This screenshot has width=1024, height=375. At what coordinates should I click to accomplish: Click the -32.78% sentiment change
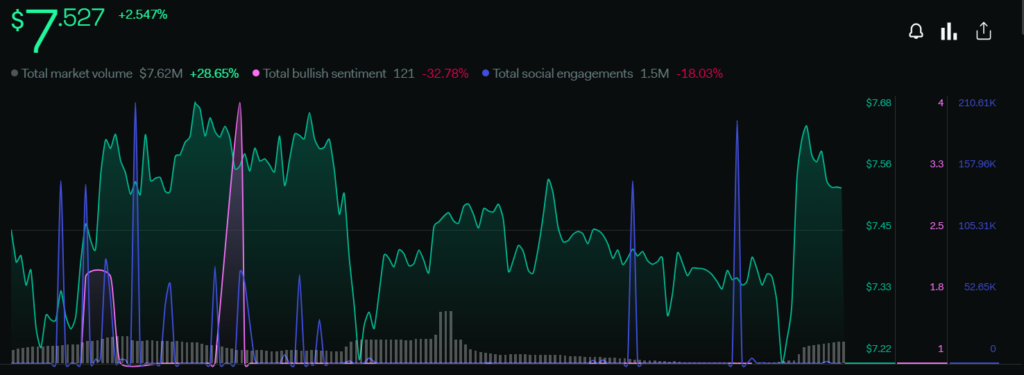(445, 74)
